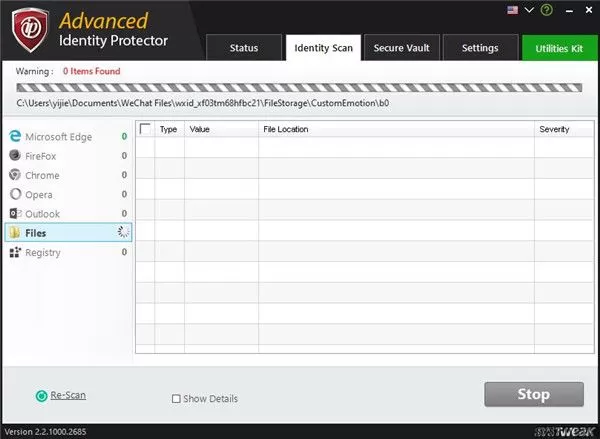
Task: Click the green Re-Scan circle icon
Action: pyautogui.click(x=41, y=396)
